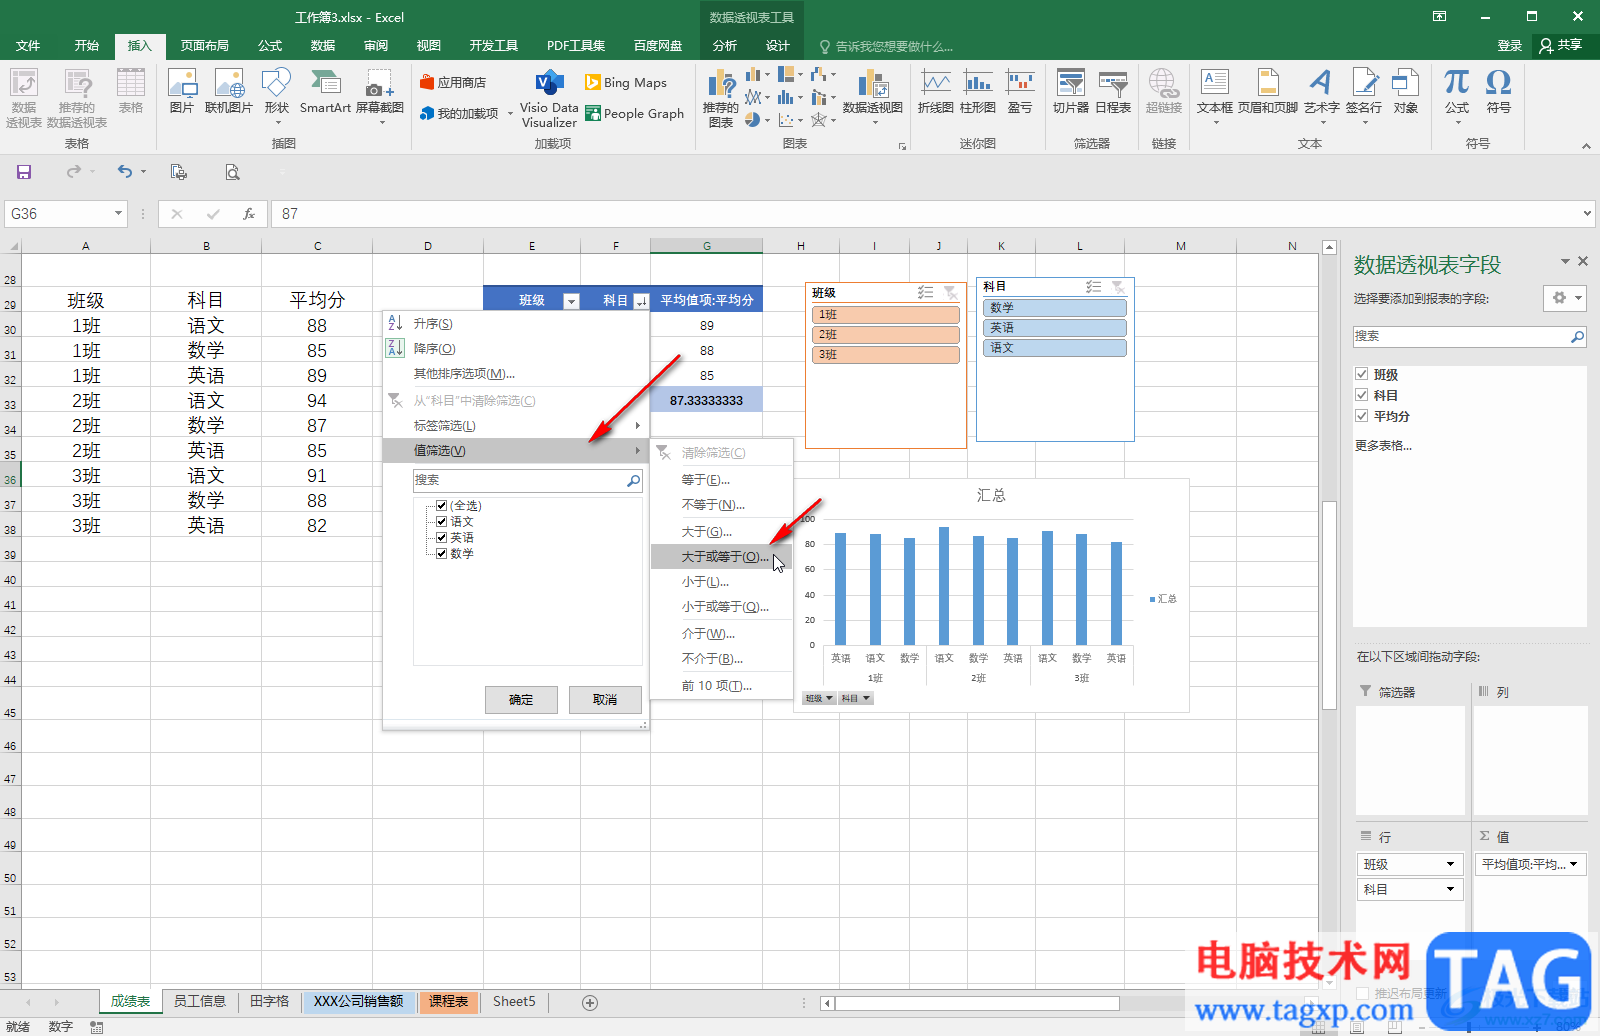Insert an online picture
1600x1036 pixels.
[229, 92]
